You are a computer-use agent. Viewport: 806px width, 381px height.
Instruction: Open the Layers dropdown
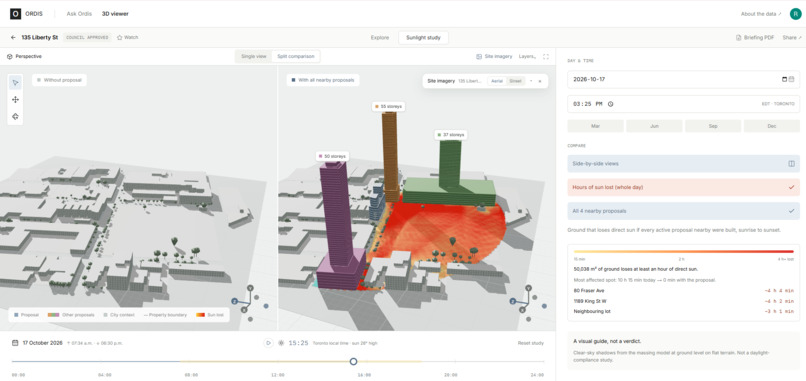(x=527, y=57)
